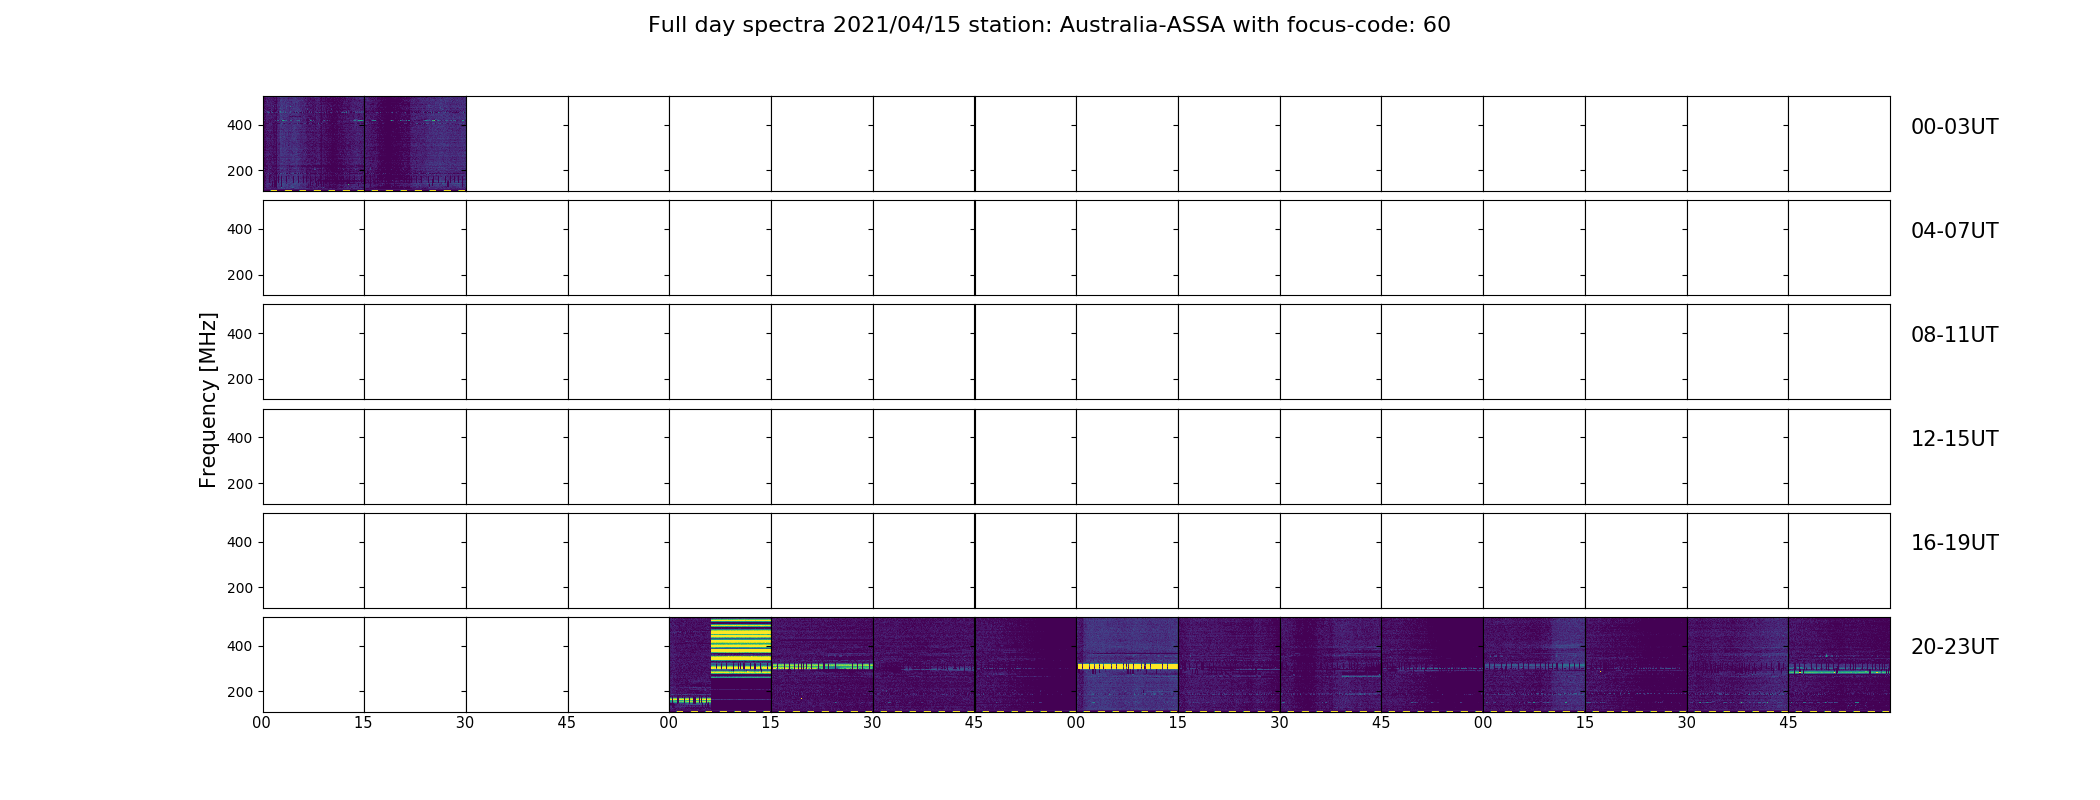Click the 400 tick label in the 20-23UT row

click(x=240, y=646)
